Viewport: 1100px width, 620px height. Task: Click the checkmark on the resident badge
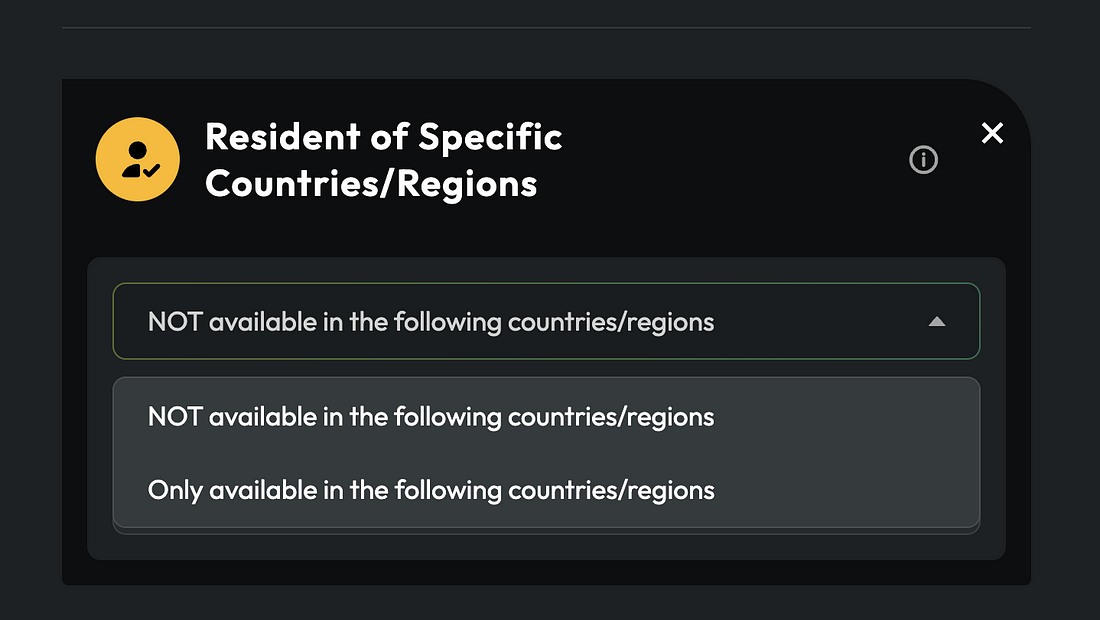[151, 172]
